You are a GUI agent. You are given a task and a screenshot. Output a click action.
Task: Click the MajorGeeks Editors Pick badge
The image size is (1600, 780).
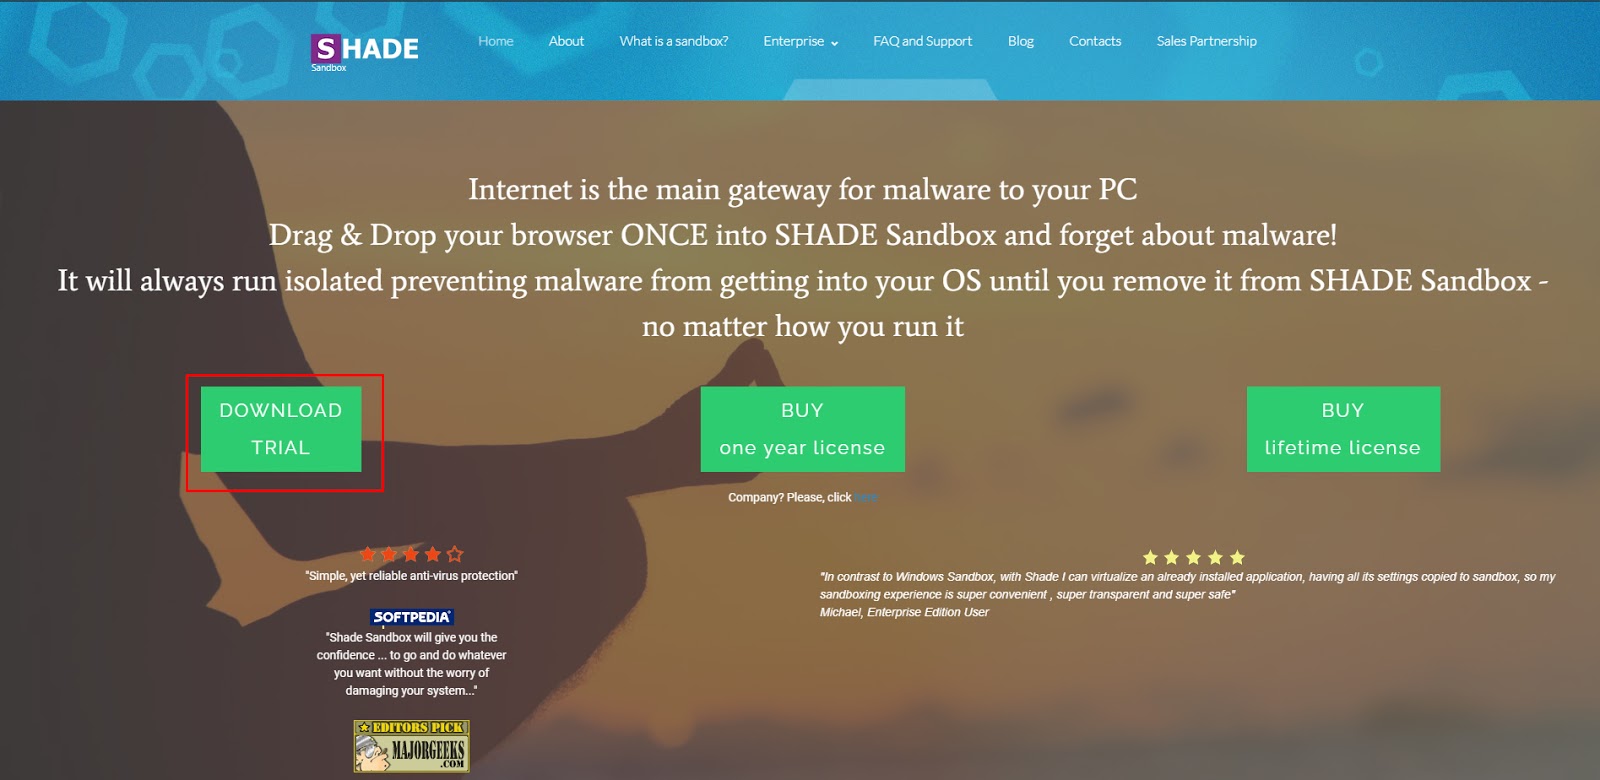(x=411, y=746)
